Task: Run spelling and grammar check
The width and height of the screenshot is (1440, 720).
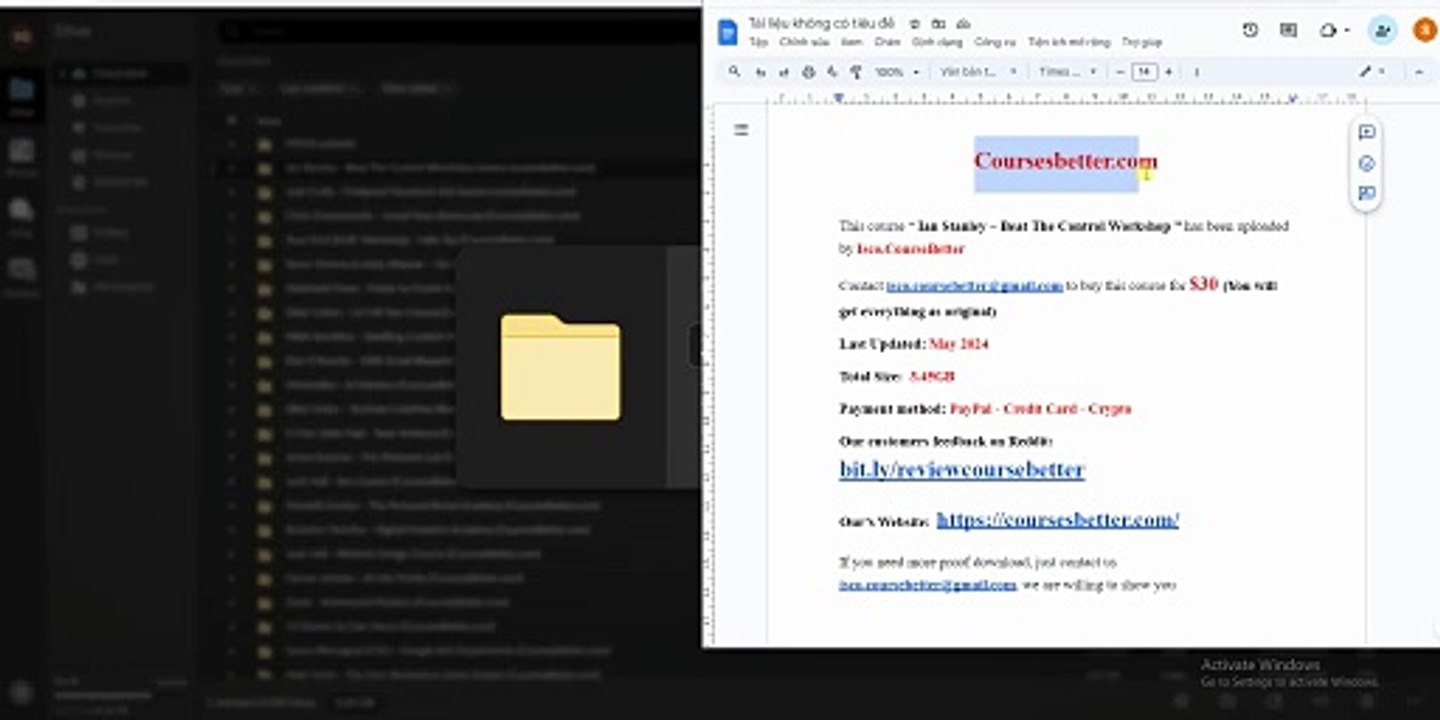Action: [831, 72]
